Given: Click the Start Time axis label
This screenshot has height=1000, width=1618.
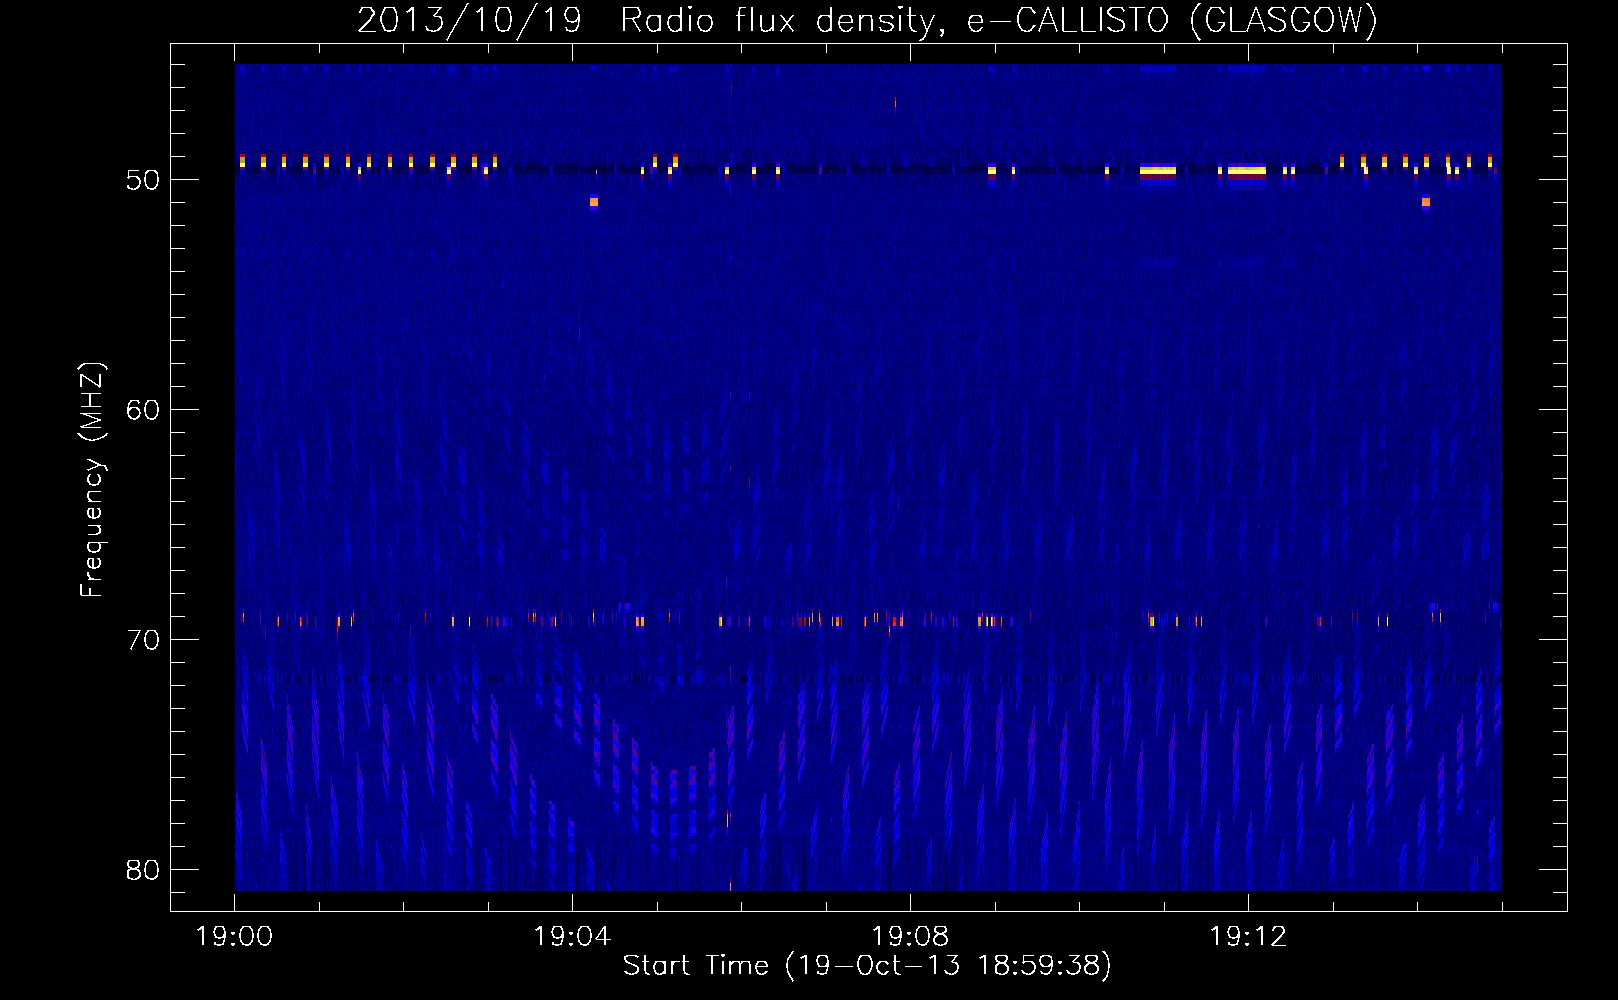Looking at the screenshot, I should [x=867, y=965].
